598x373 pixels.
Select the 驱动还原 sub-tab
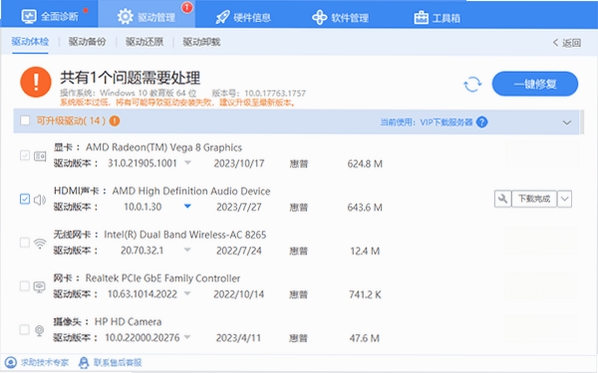click(x=145, y=42)
